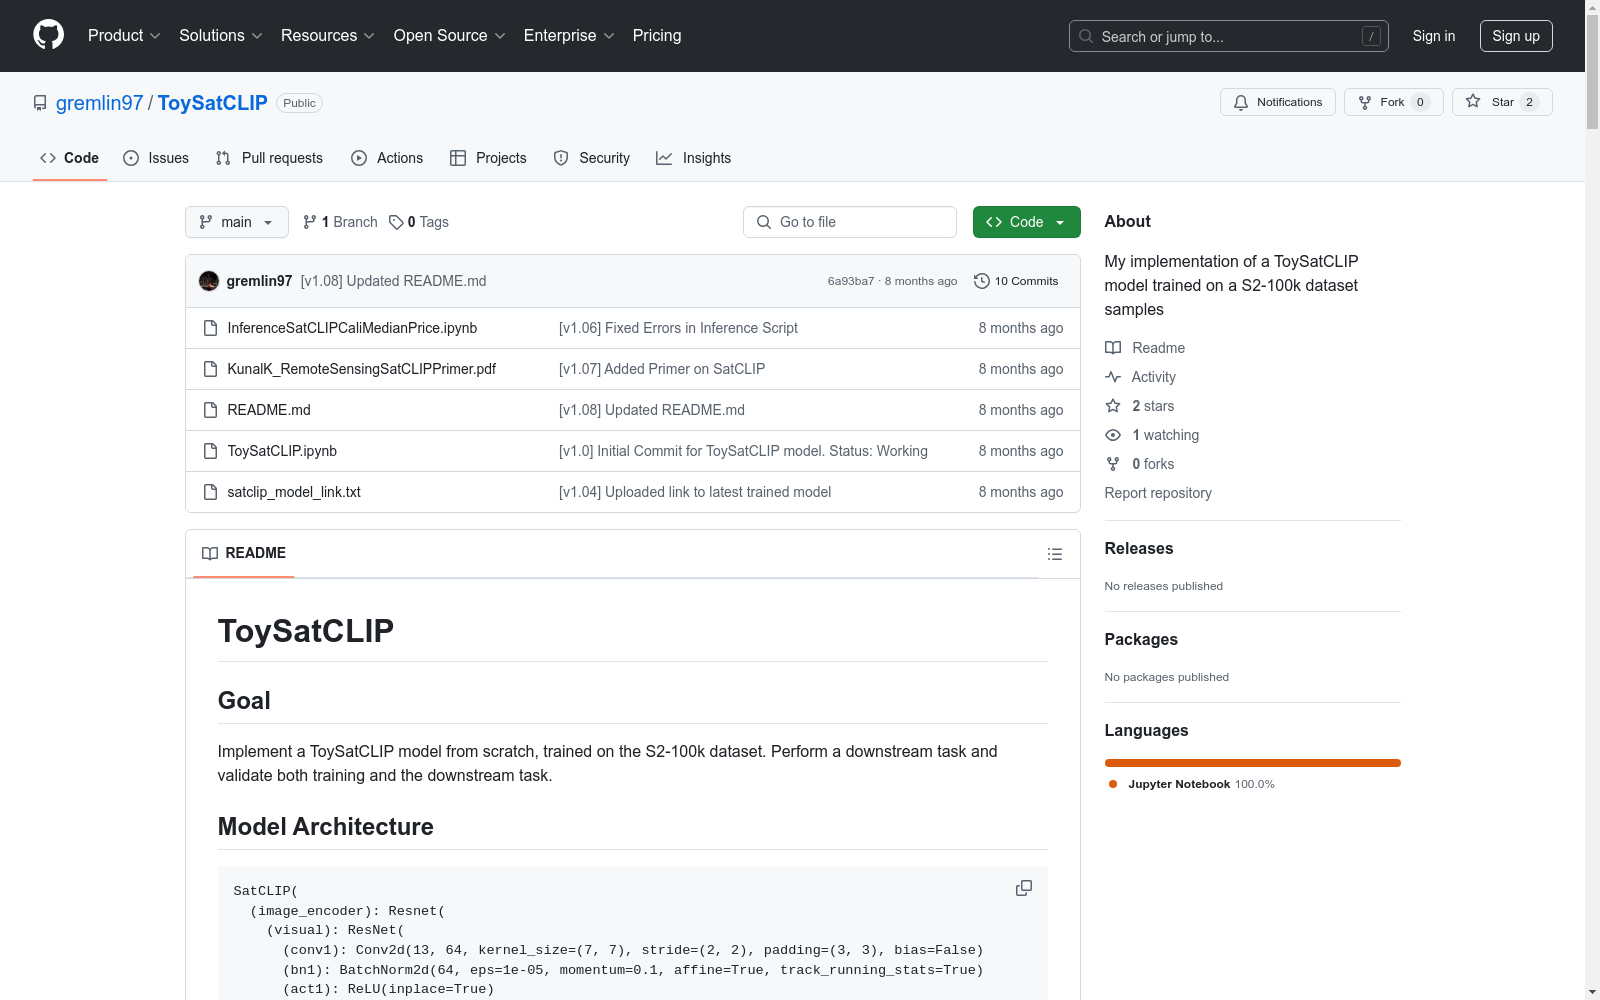This screenshot has height=1000, width=1600.
Task: Click the file icon beside README.md
Action: 210,410
